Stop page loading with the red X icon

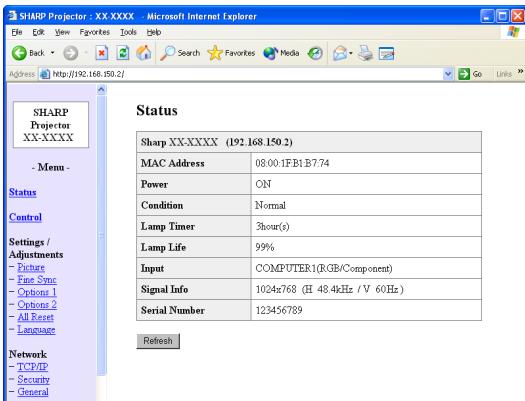[102, 53]
